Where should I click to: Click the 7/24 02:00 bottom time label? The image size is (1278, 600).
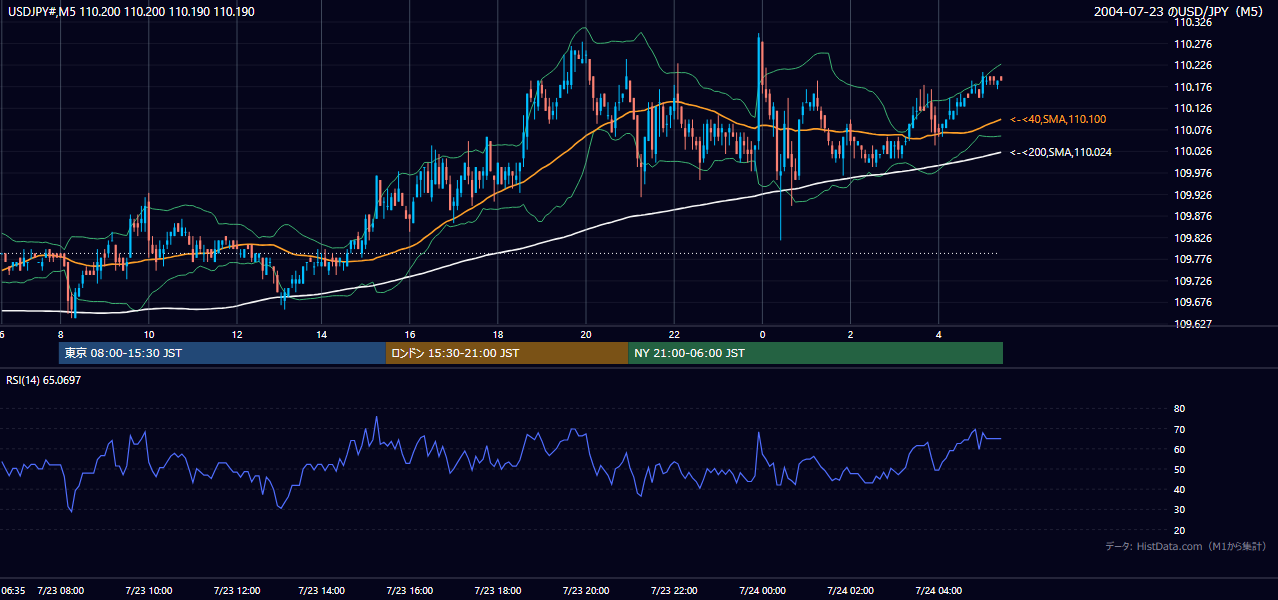850,591
